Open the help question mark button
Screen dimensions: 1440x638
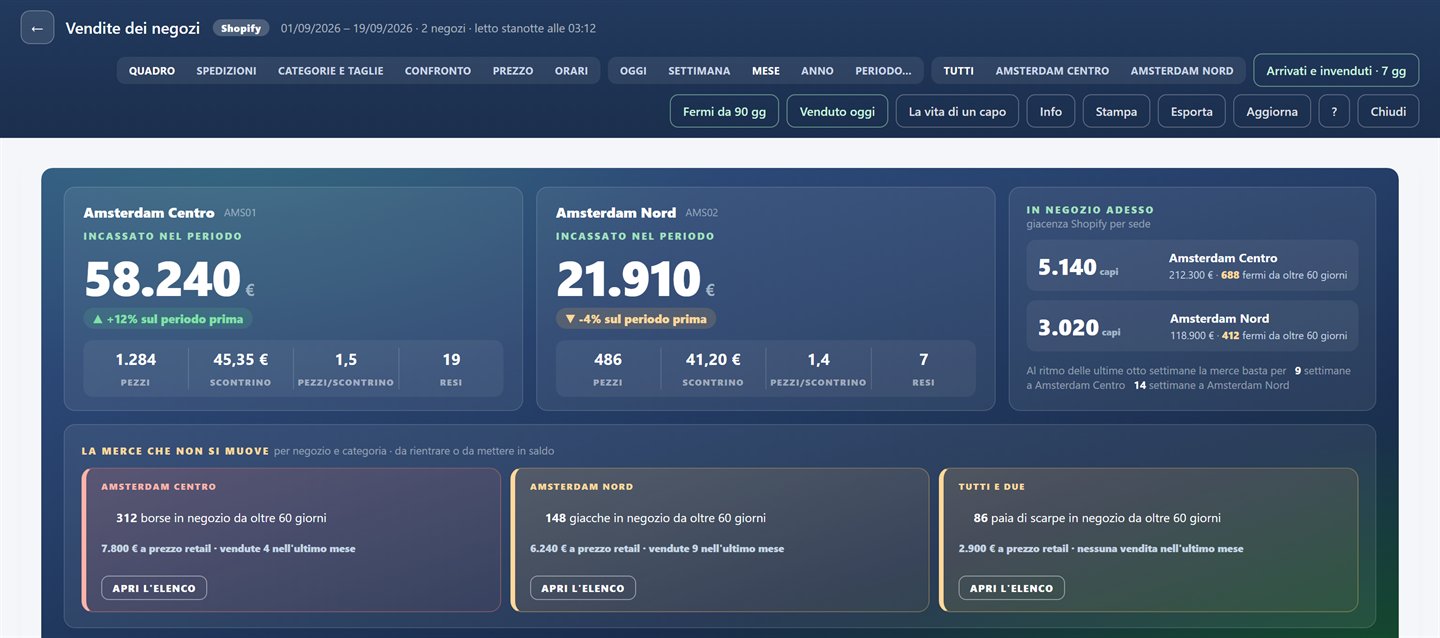(1334, 111)
